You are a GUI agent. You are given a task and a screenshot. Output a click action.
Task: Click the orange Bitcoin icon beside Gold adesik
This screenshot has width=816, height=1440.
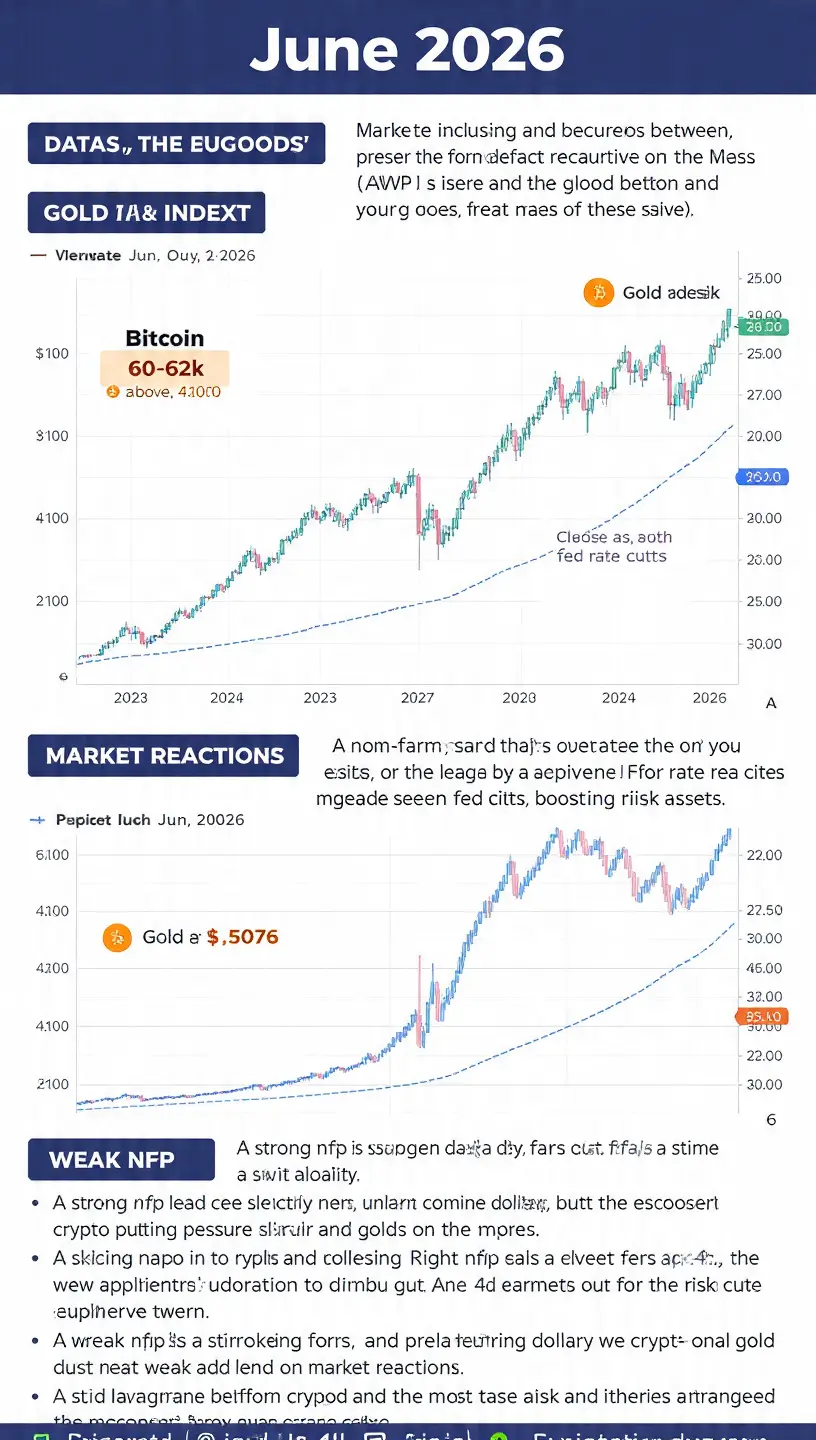pos(598,293)
